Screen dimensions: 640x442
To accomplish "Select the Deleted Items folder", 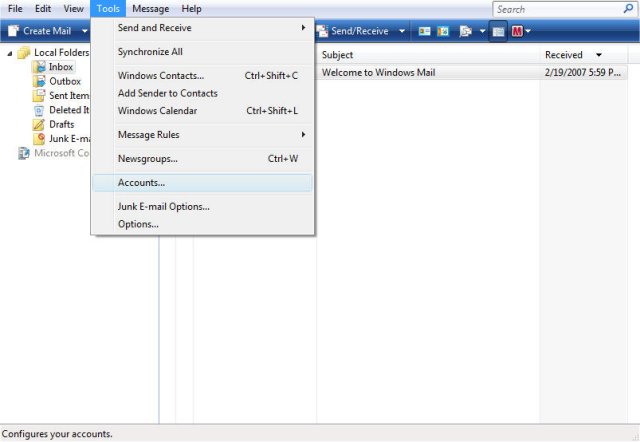I will [69, 110].
